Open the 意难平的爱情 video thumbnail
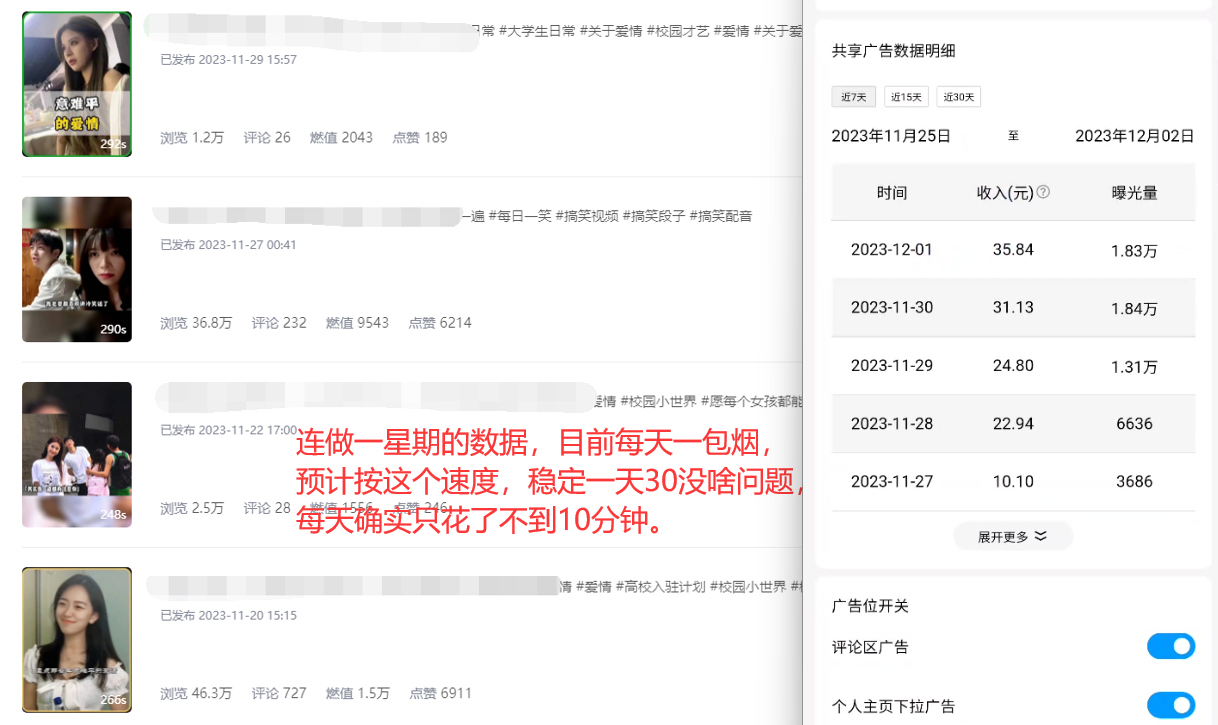 (x=77, y=84)
